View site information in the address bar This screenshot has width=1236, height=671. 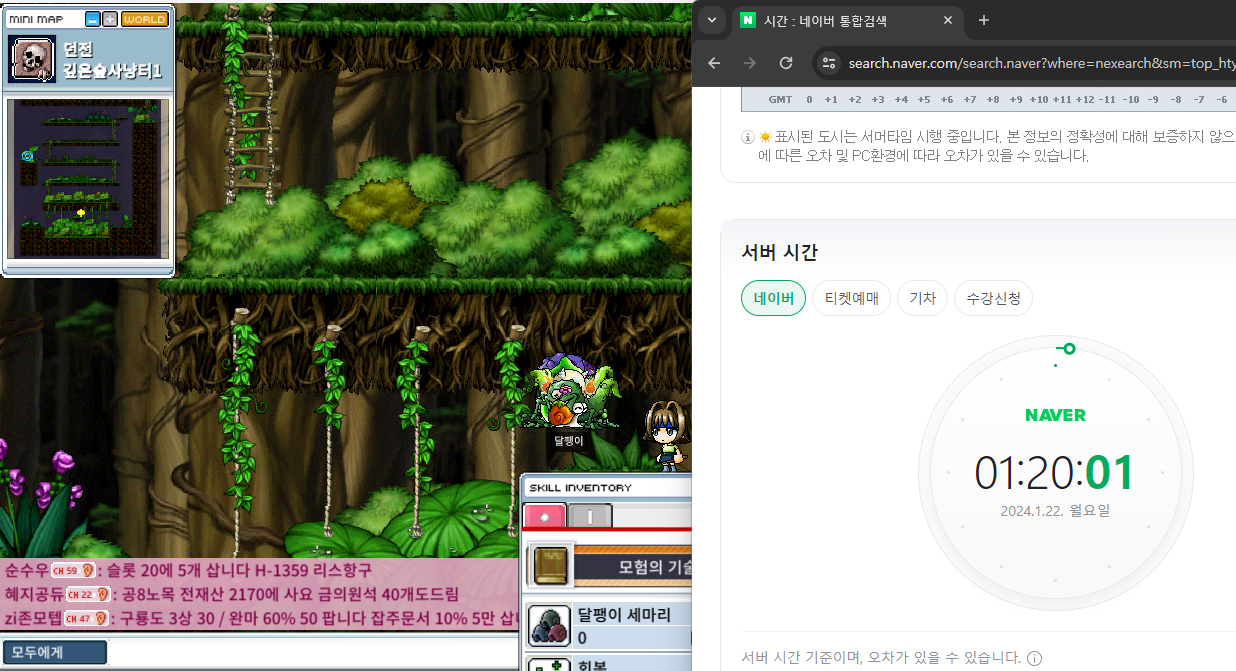[828, 63]
